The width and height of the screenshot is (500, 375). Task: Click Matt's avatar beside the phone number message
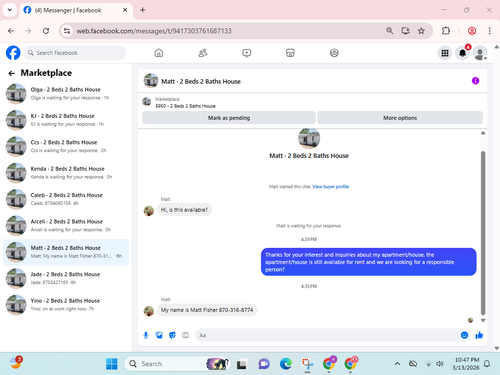[149, 311]
